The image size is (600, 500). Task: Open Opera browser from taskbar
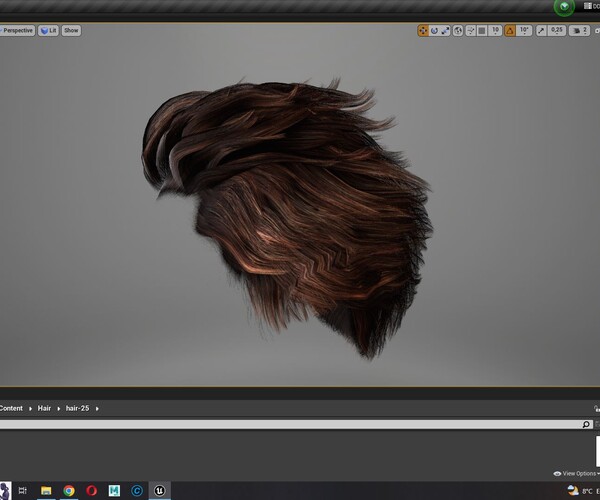(x=91, y=490)
